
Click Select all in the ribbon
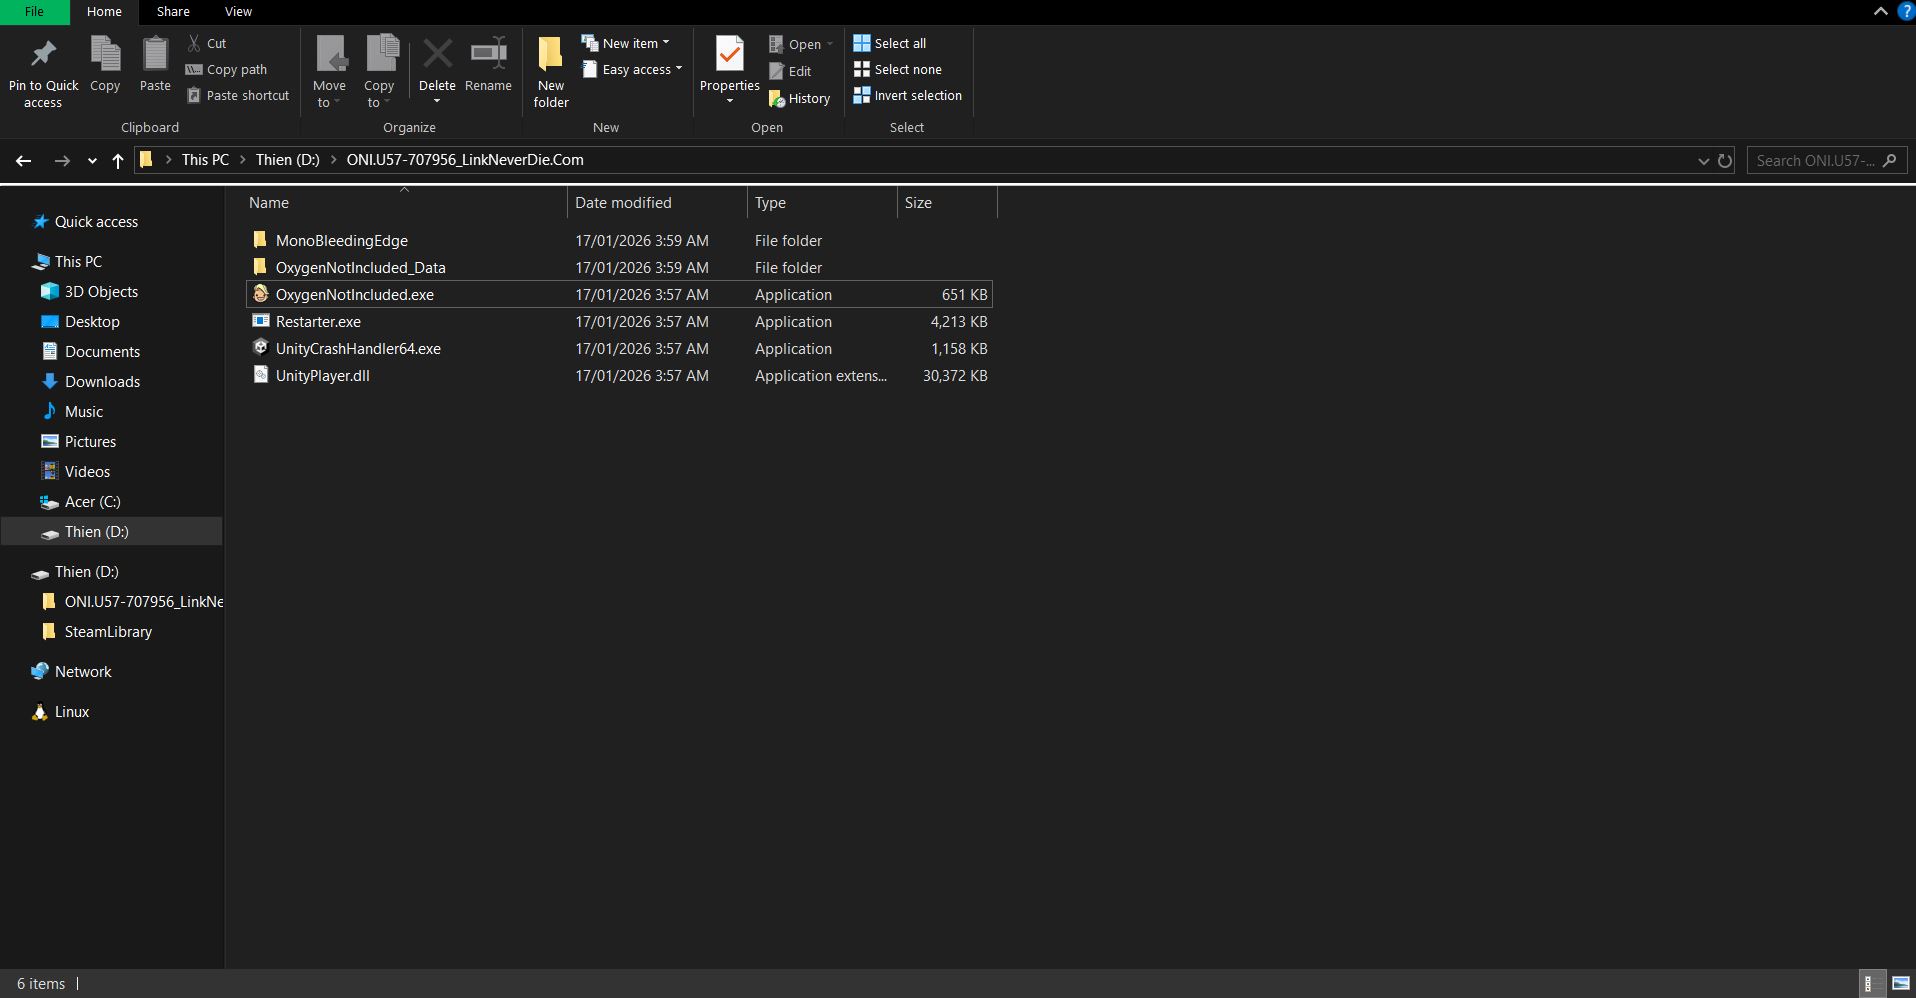coord(890,43)
